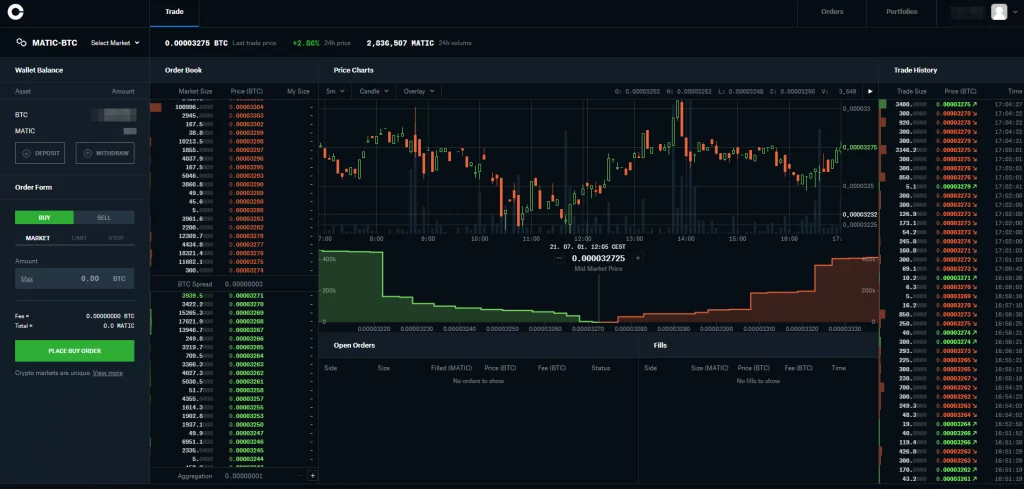
Task: Click the Deposit button
Action: click(41, 153)
